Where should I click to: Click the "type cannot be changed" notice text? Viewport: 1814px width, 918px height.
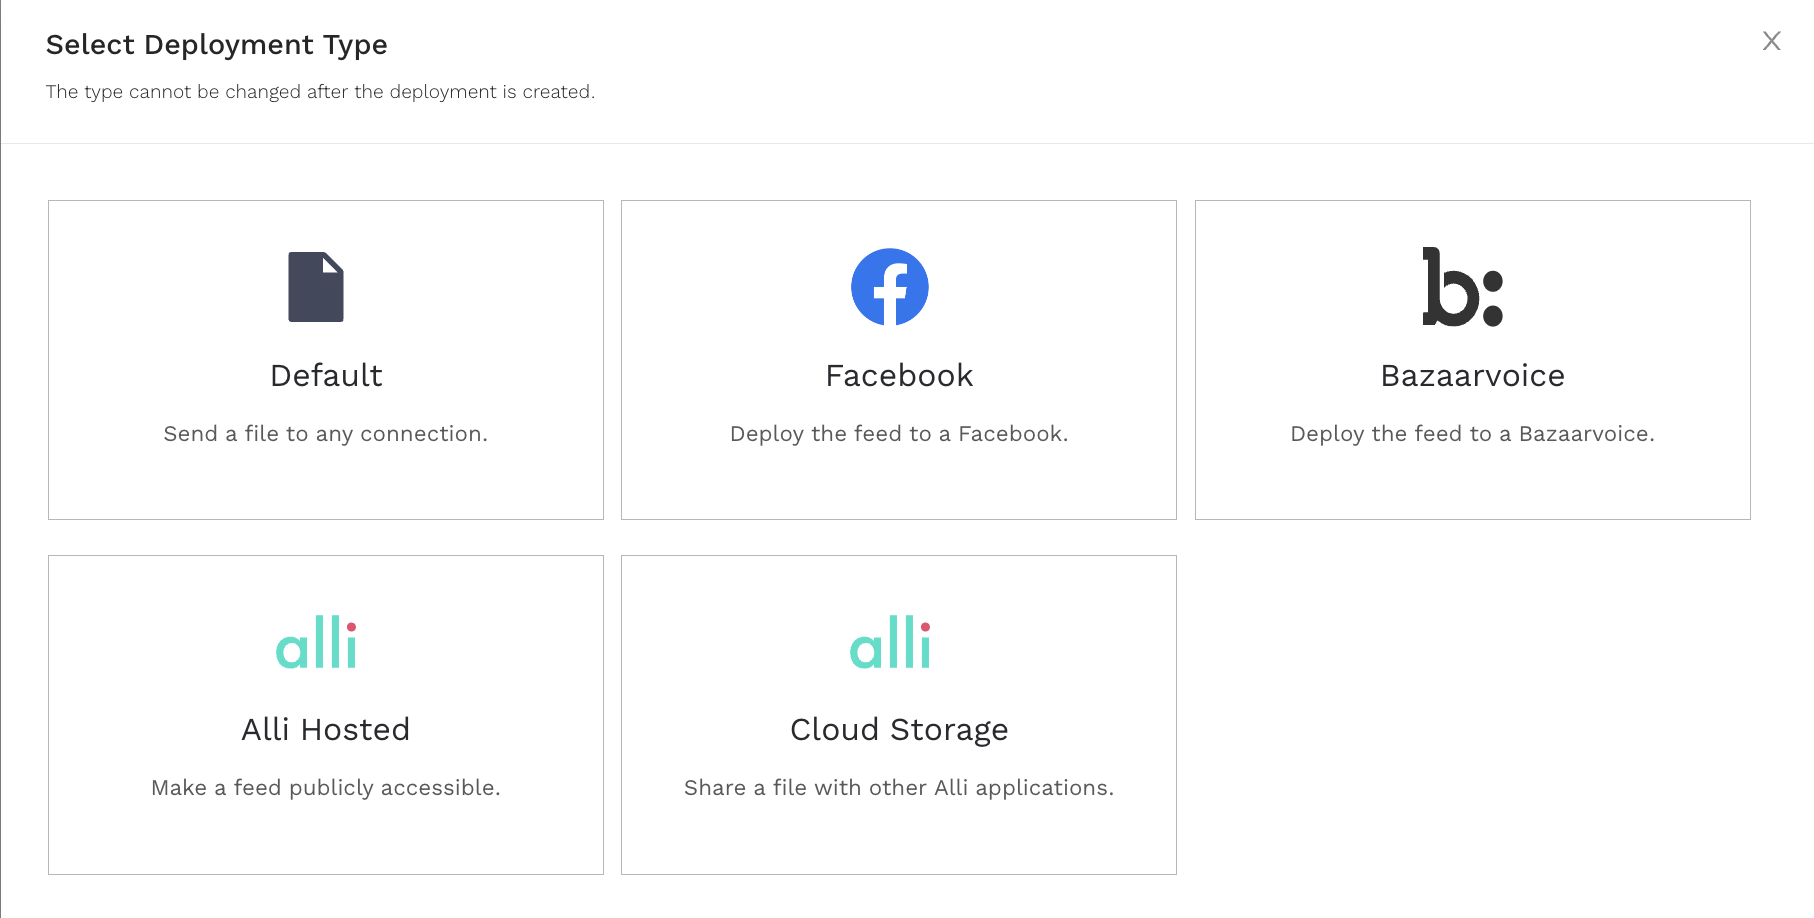[320, 92]
